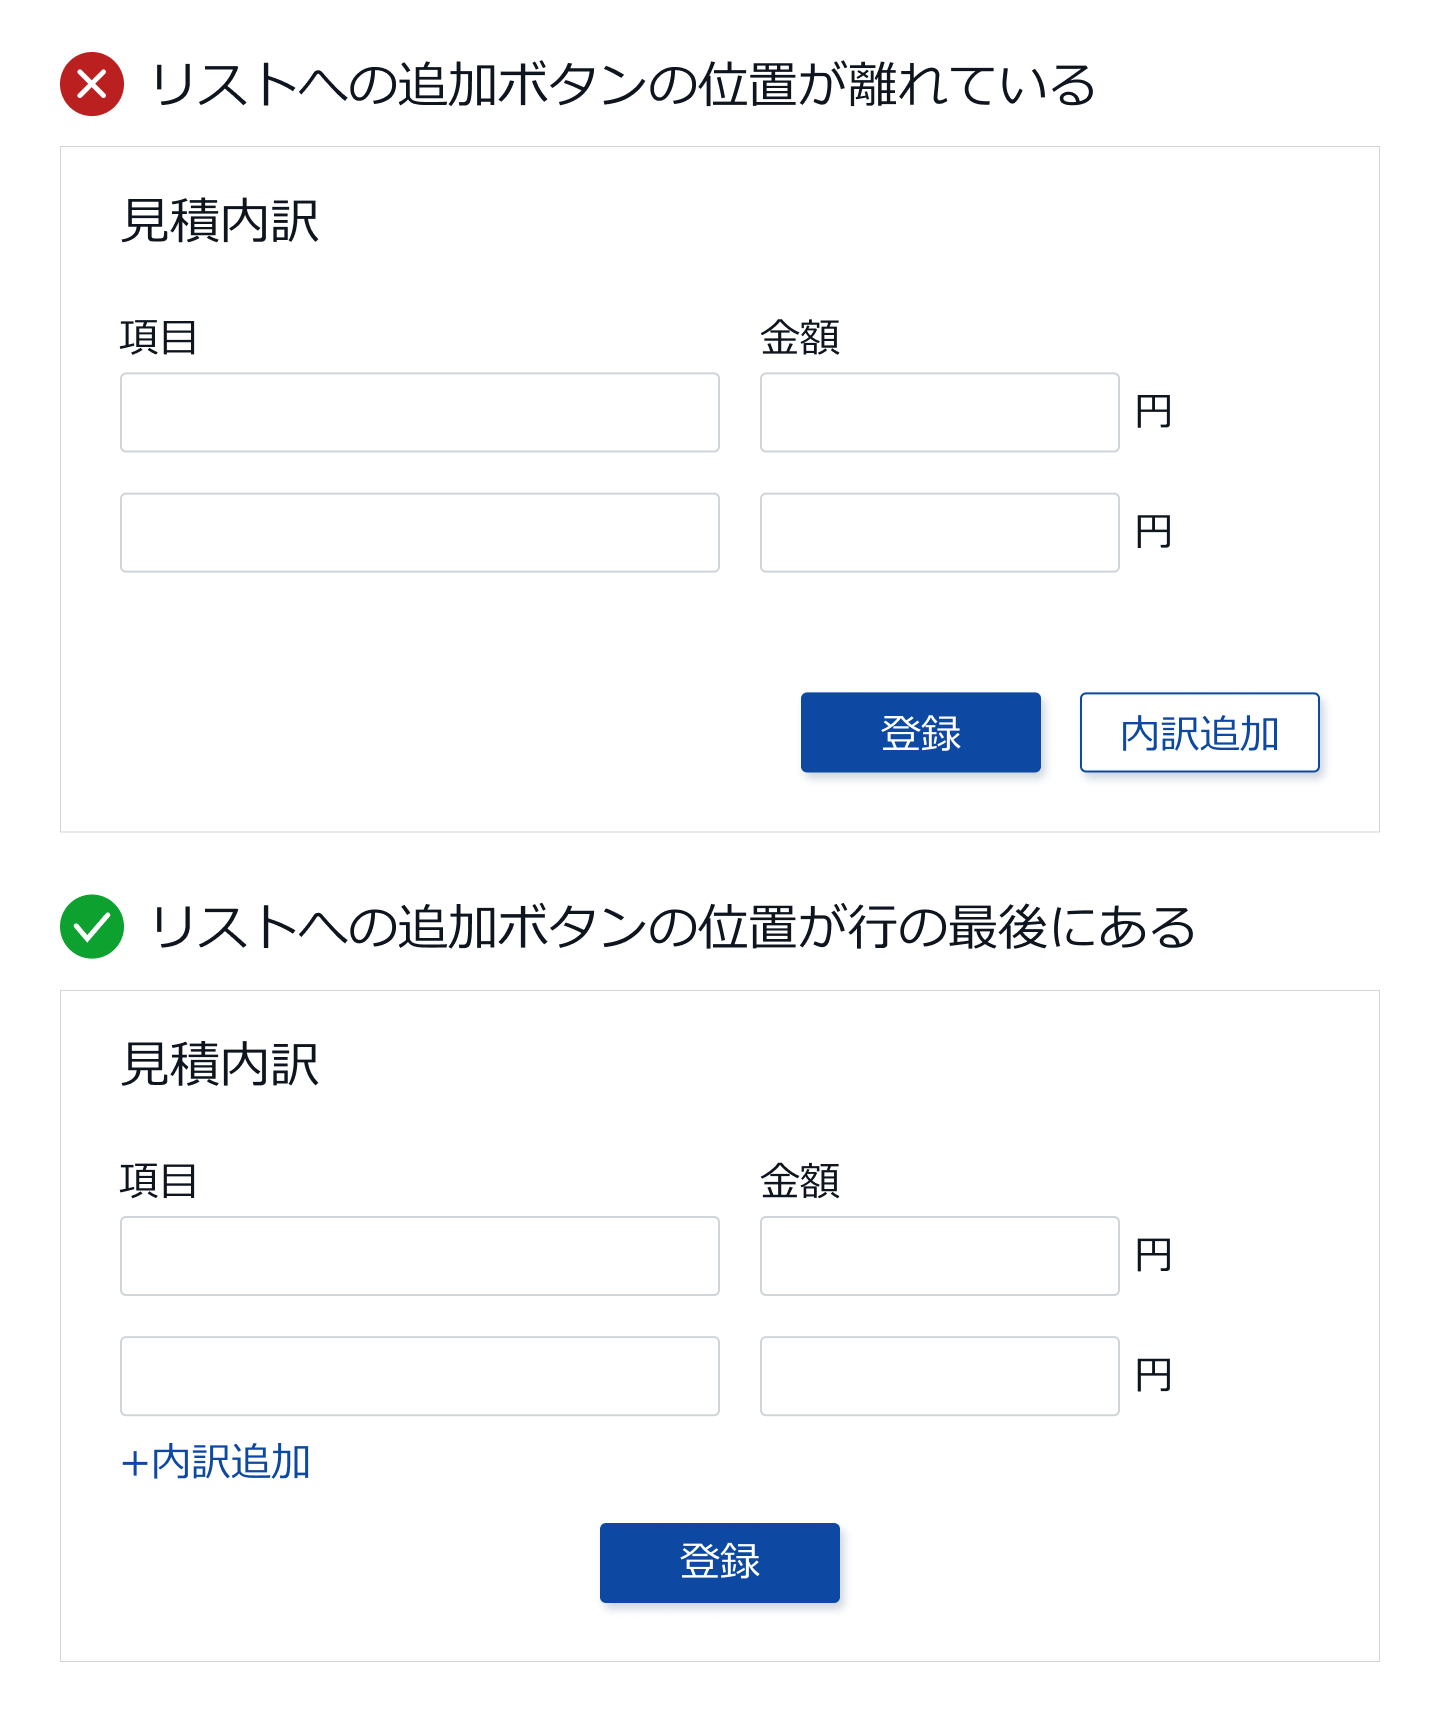Image resolution: width=1440 pixels, height=1717 pixels.
Task: Click the first 金額 input in the good example
Action: tap(938, 1255)
